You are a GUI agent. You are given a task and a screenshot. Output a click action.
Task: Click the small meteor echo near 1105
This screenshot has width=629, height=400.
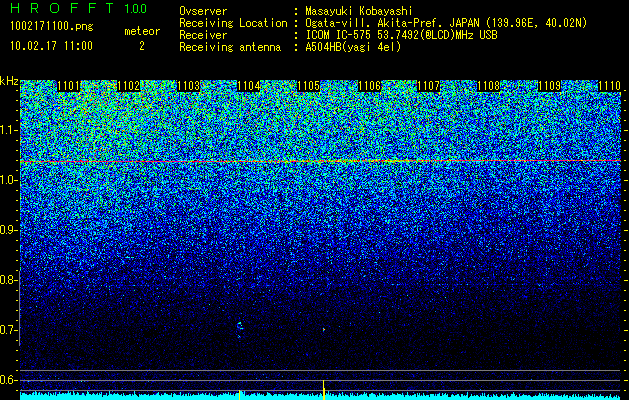click(x=324, y=329)
